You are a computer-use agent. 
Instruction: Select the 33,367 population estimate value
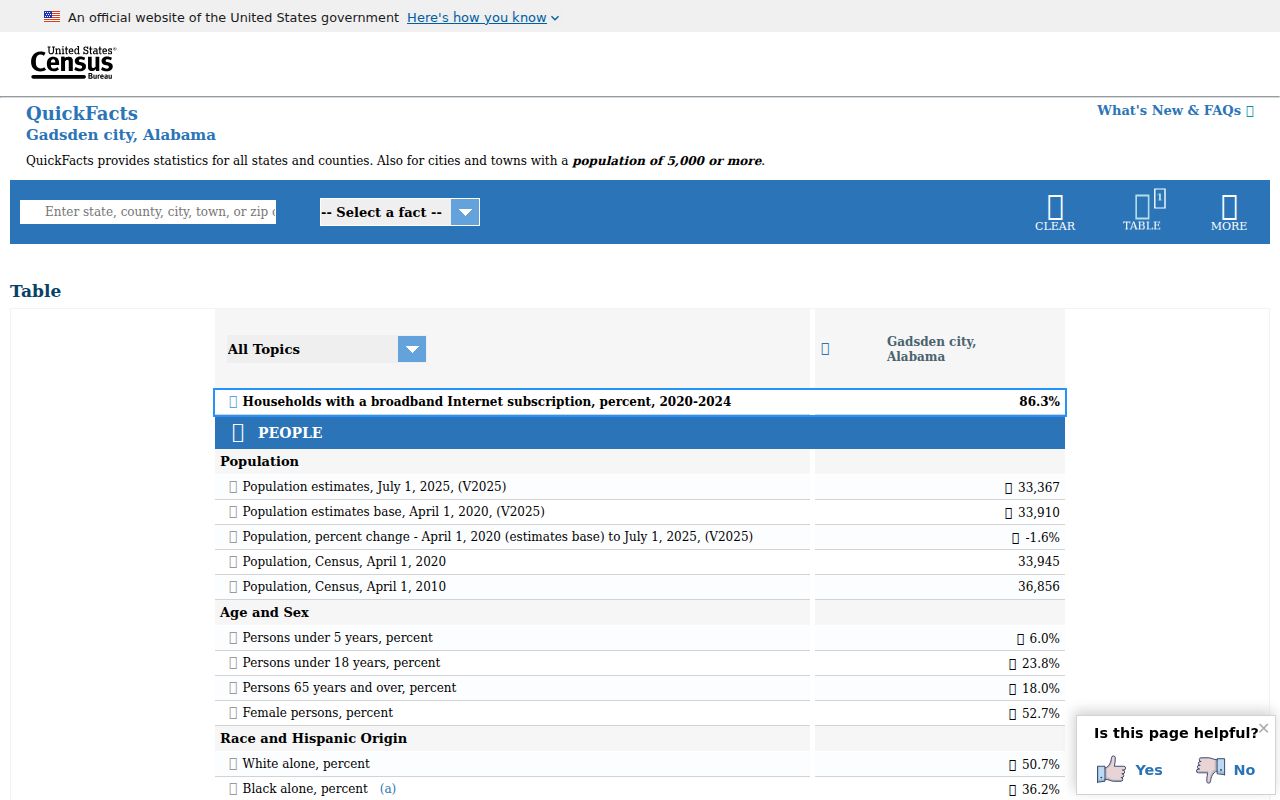click(1039, 488)
